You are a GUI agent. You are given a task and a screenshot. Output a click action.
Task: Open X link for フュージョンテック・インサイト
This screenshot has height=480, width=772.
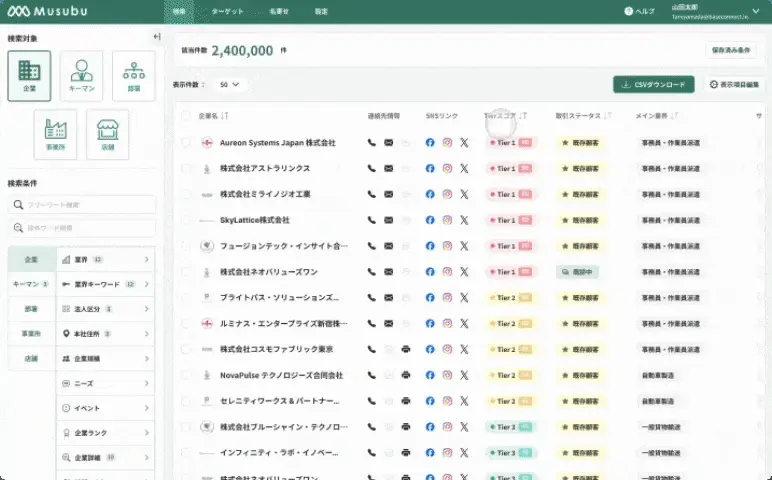pyautogui.click(x=464, y=246)
